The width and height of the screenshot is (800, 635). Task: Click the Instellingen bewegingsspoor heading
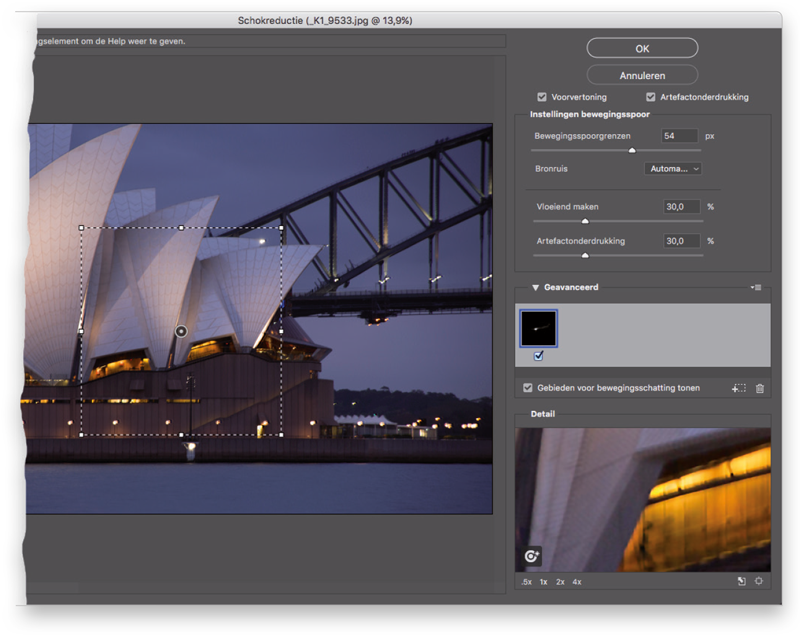pos(590,114)
